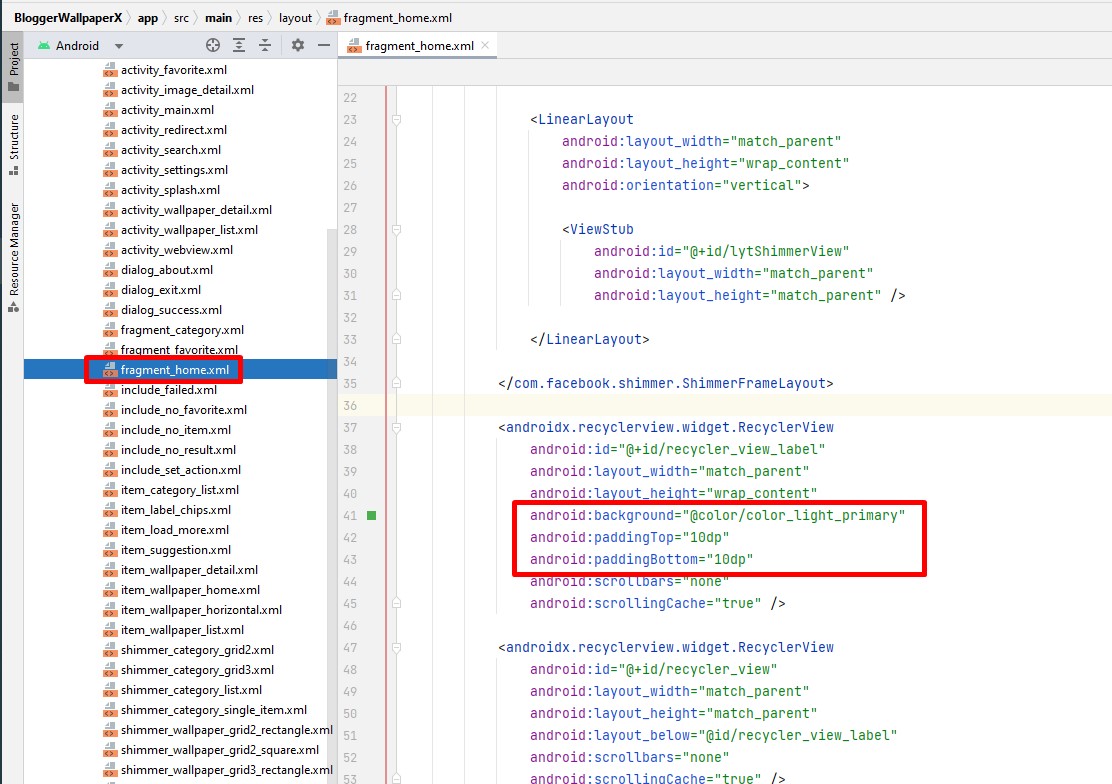Hide the project panel with minus icon
1112x784 pixels.
324,45
